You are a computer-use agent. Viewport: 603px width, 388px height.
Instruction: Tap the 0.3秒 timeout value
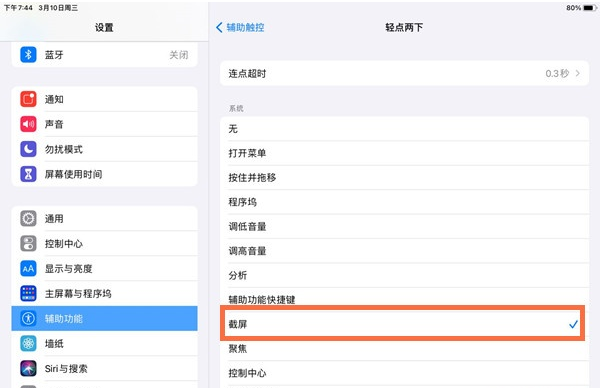pyautogui.click(x=557, y=73)
